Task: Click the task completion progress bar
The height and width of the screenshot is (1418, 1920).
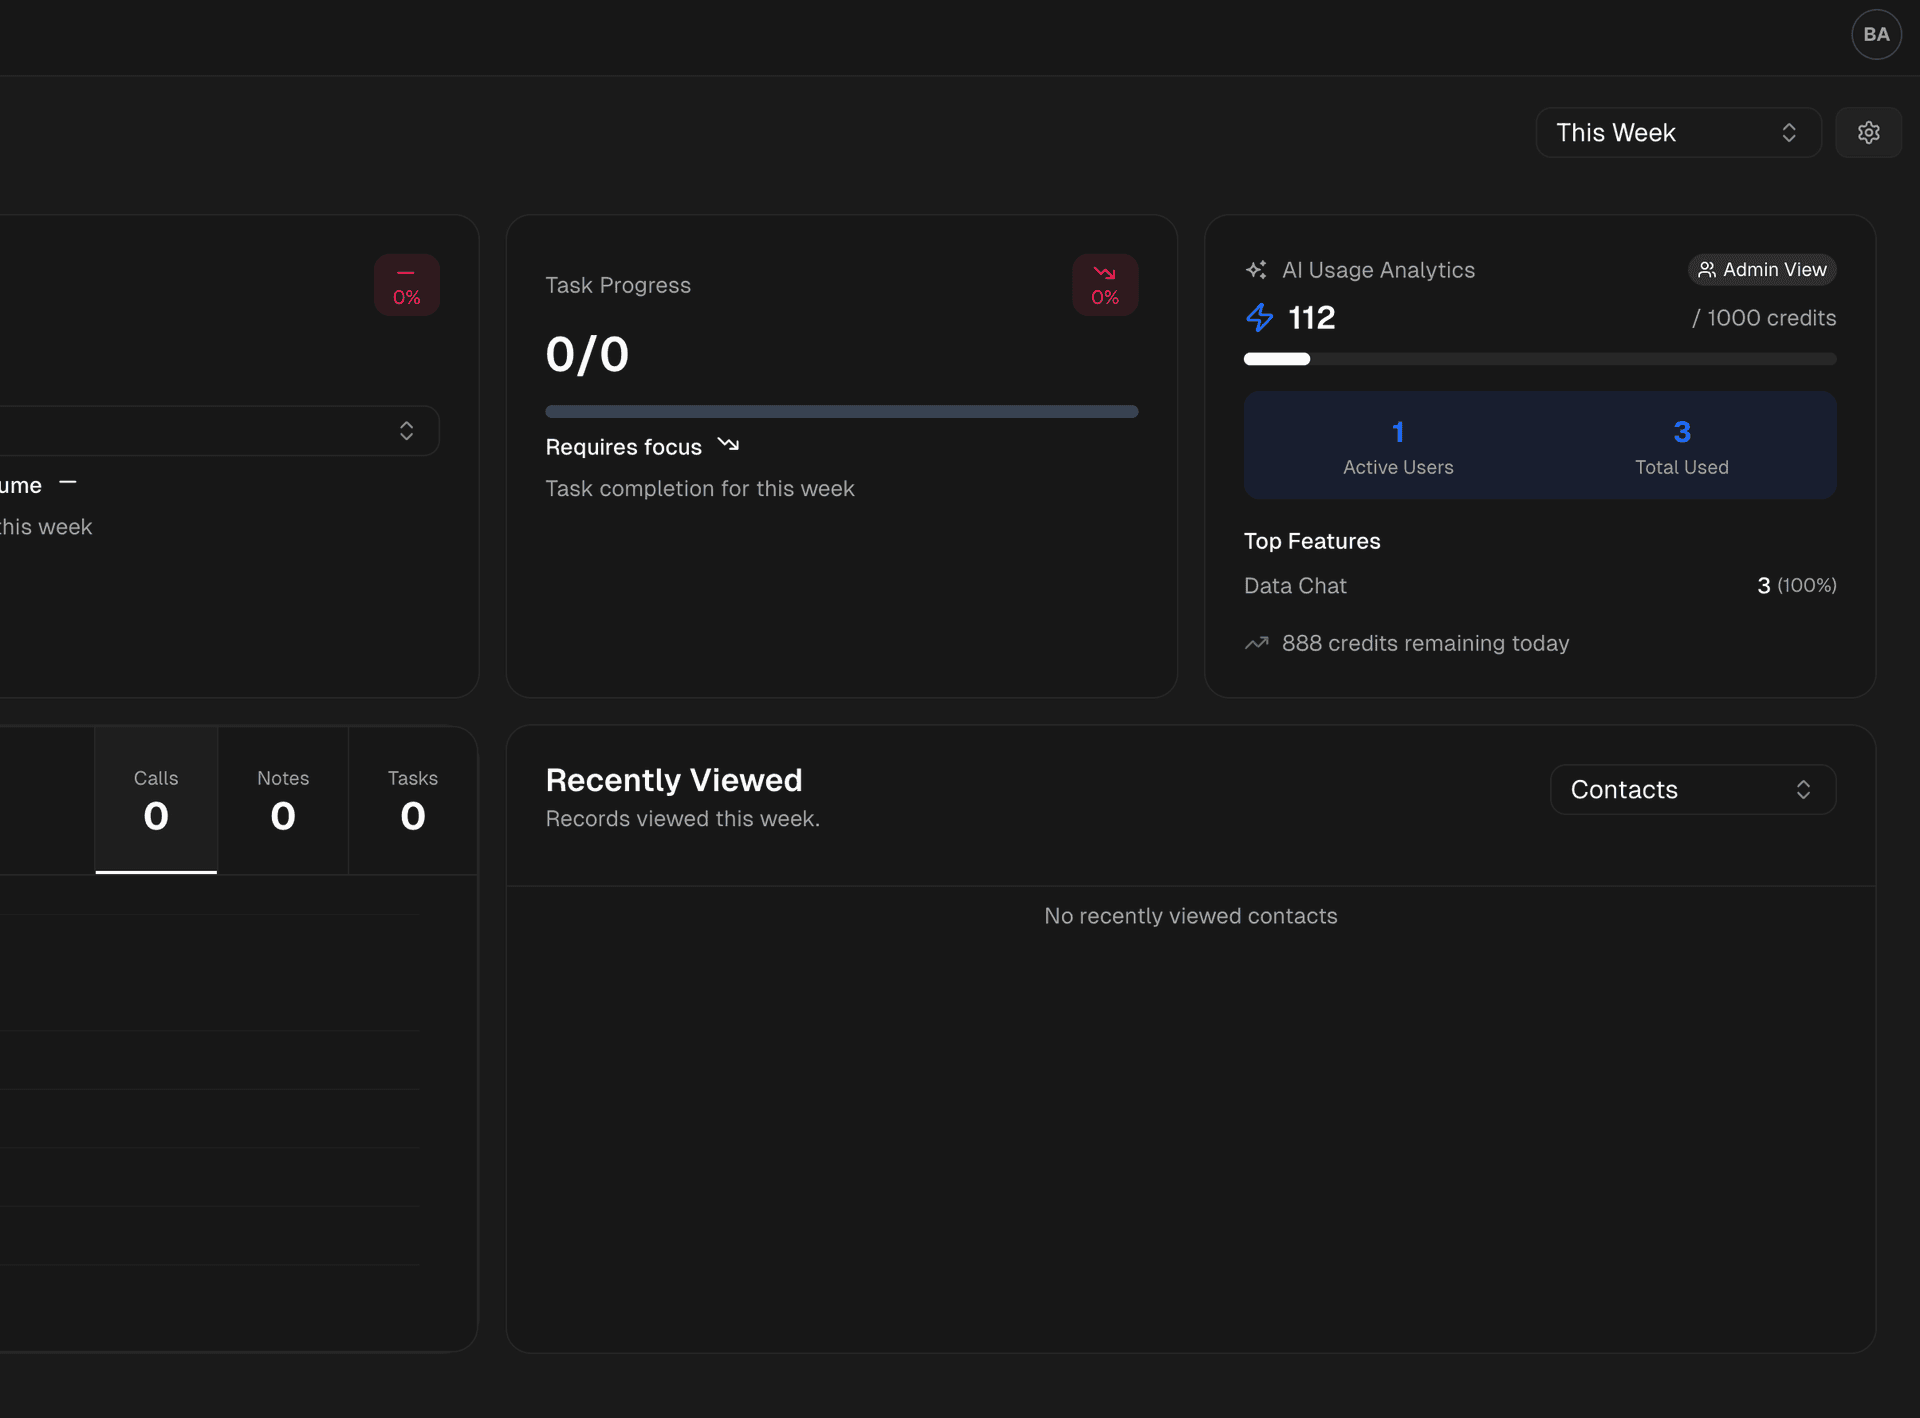Action: click(841, 411)
